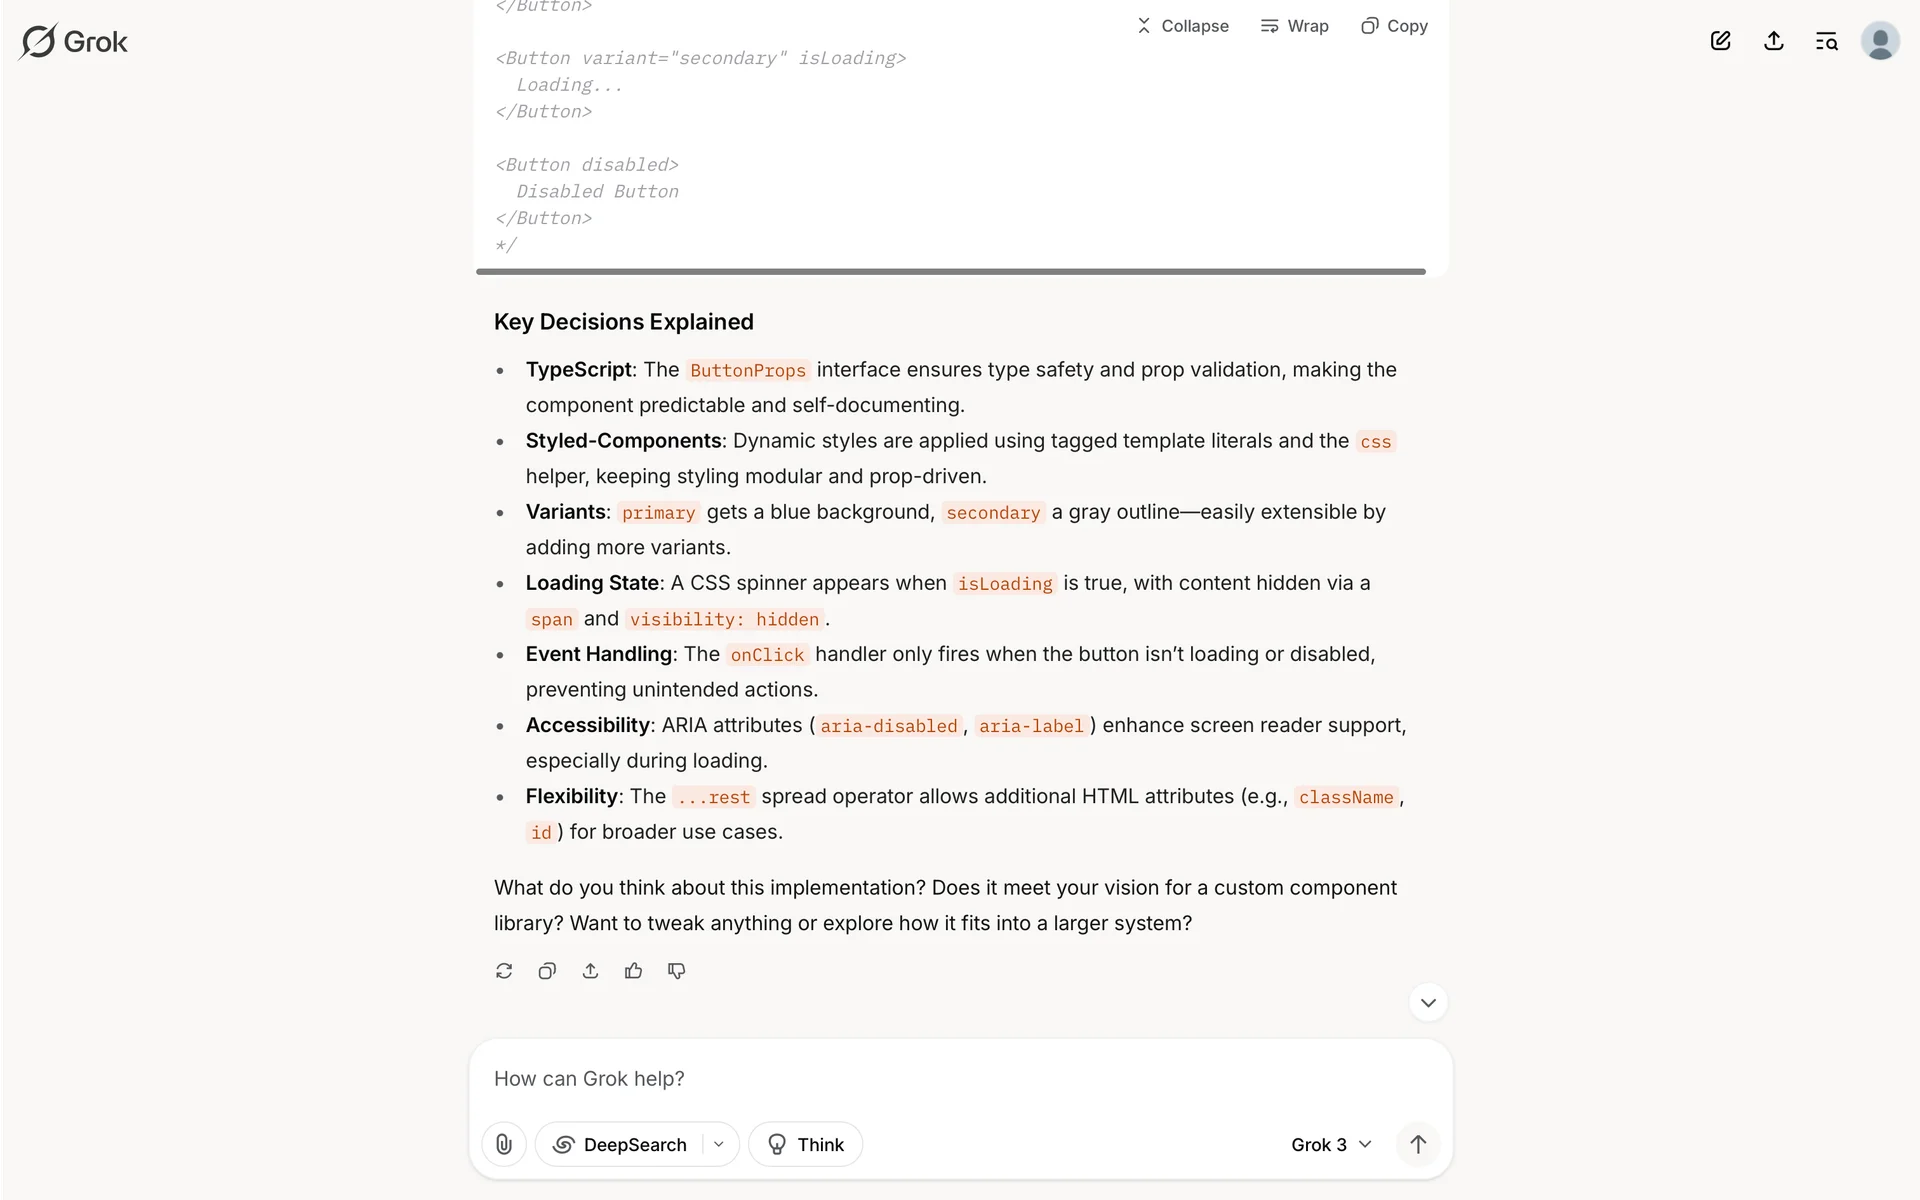1920x1200 pixels.
Task: Open the Grok 3 model selector
Action: pyautogui.click(x=1330, y=1144)
